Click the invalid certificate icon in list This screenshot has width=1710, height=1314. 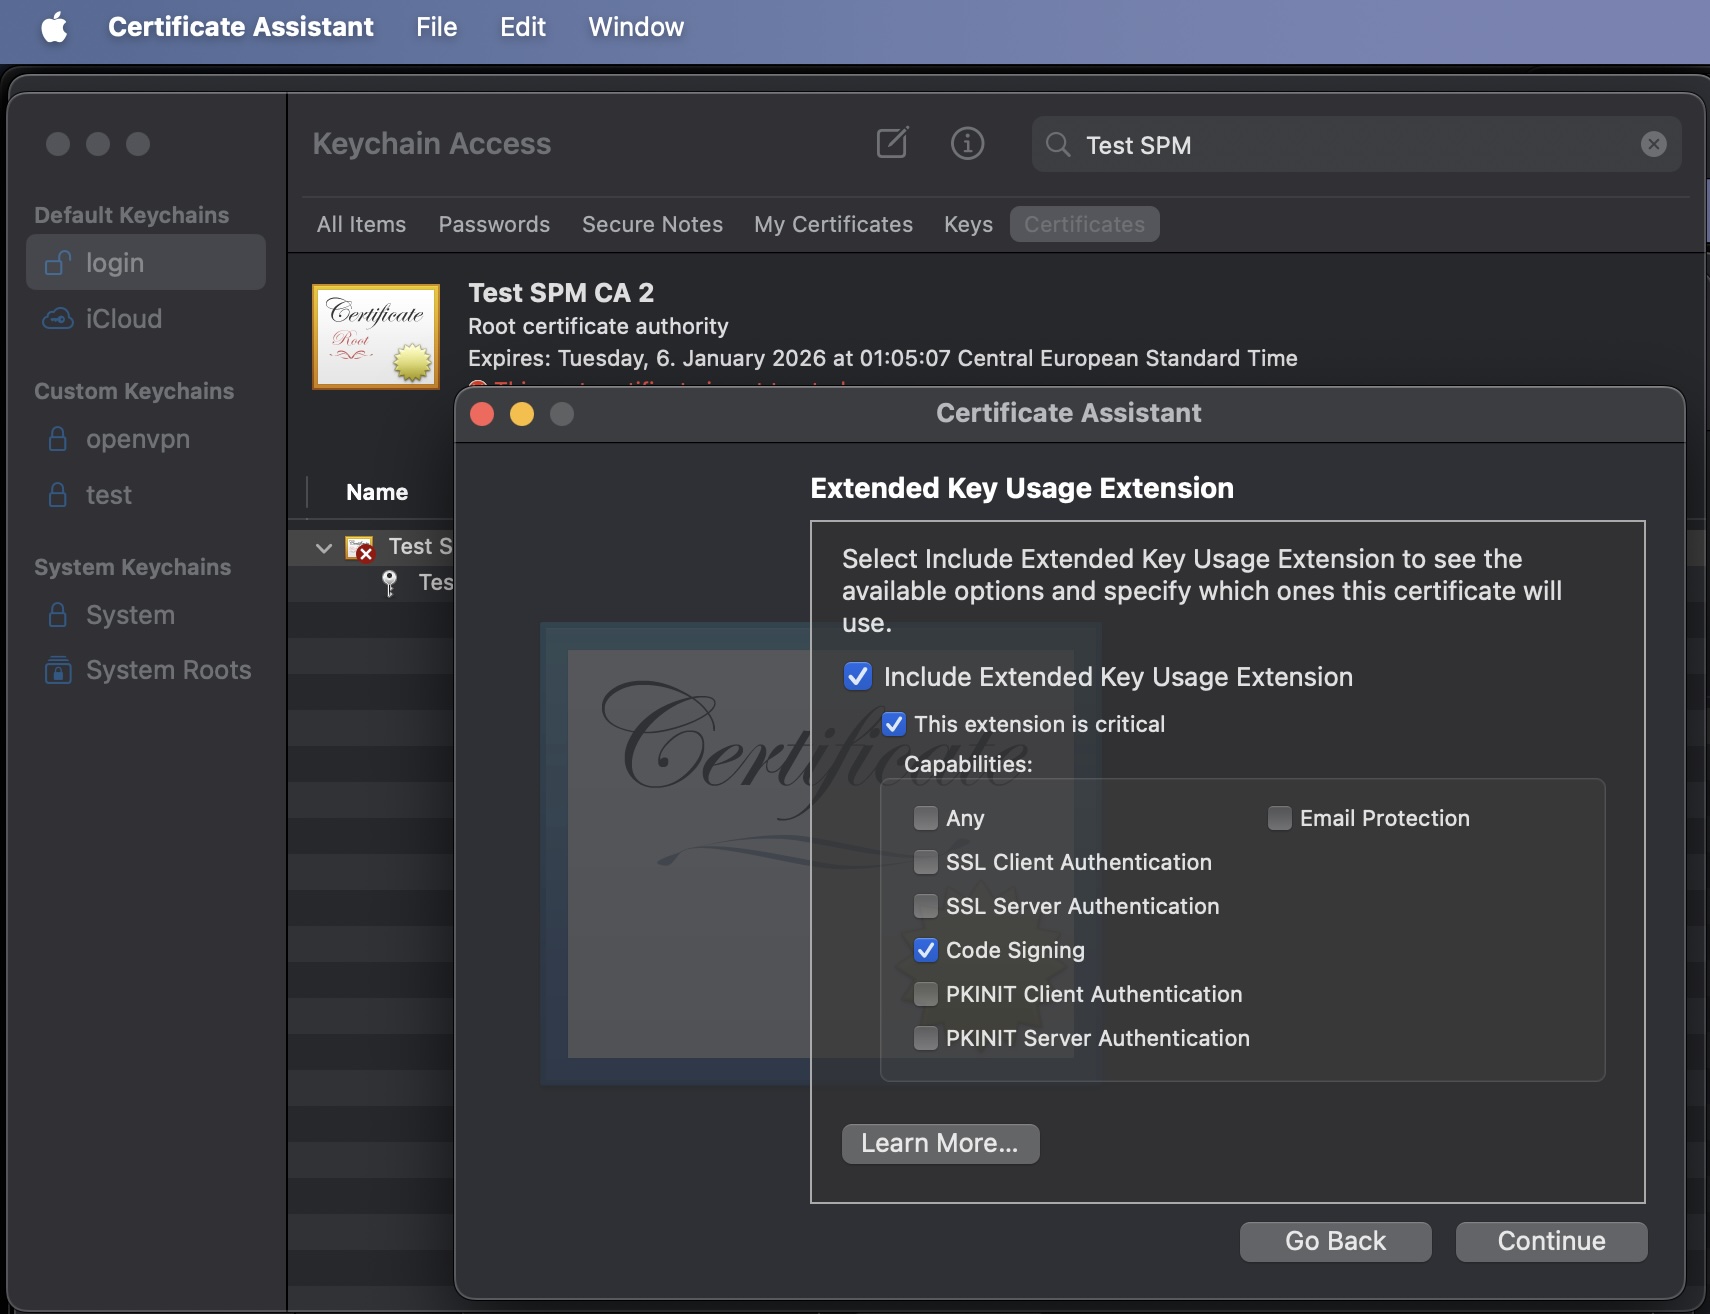pos(359,548)
